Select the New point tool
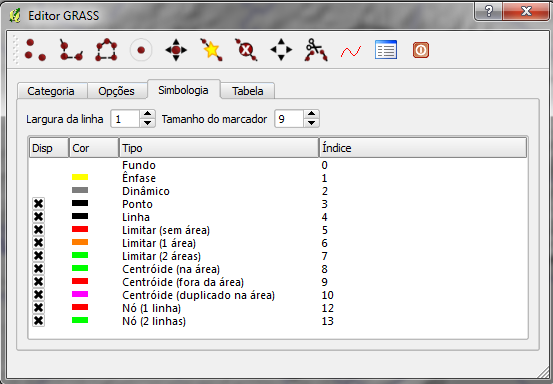This screenshot has width=553, height=384. tap(35, 50)
